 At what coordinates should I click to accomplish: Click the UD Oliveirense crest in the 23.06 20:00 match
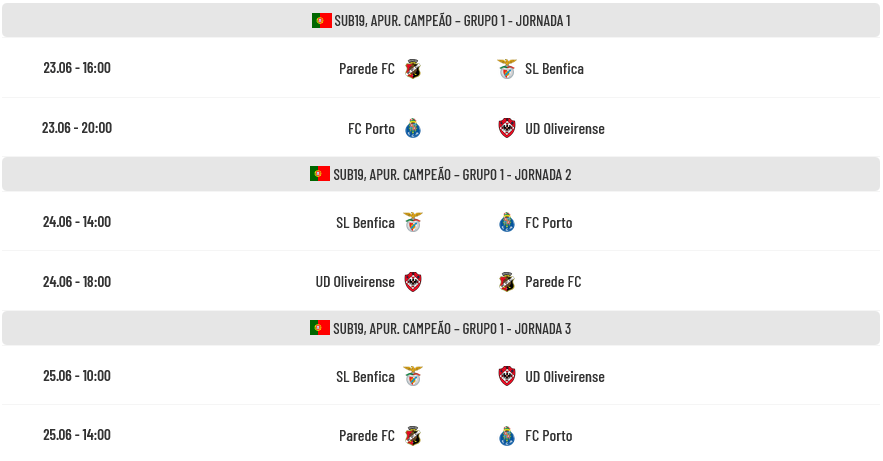[x=507, y=128]
